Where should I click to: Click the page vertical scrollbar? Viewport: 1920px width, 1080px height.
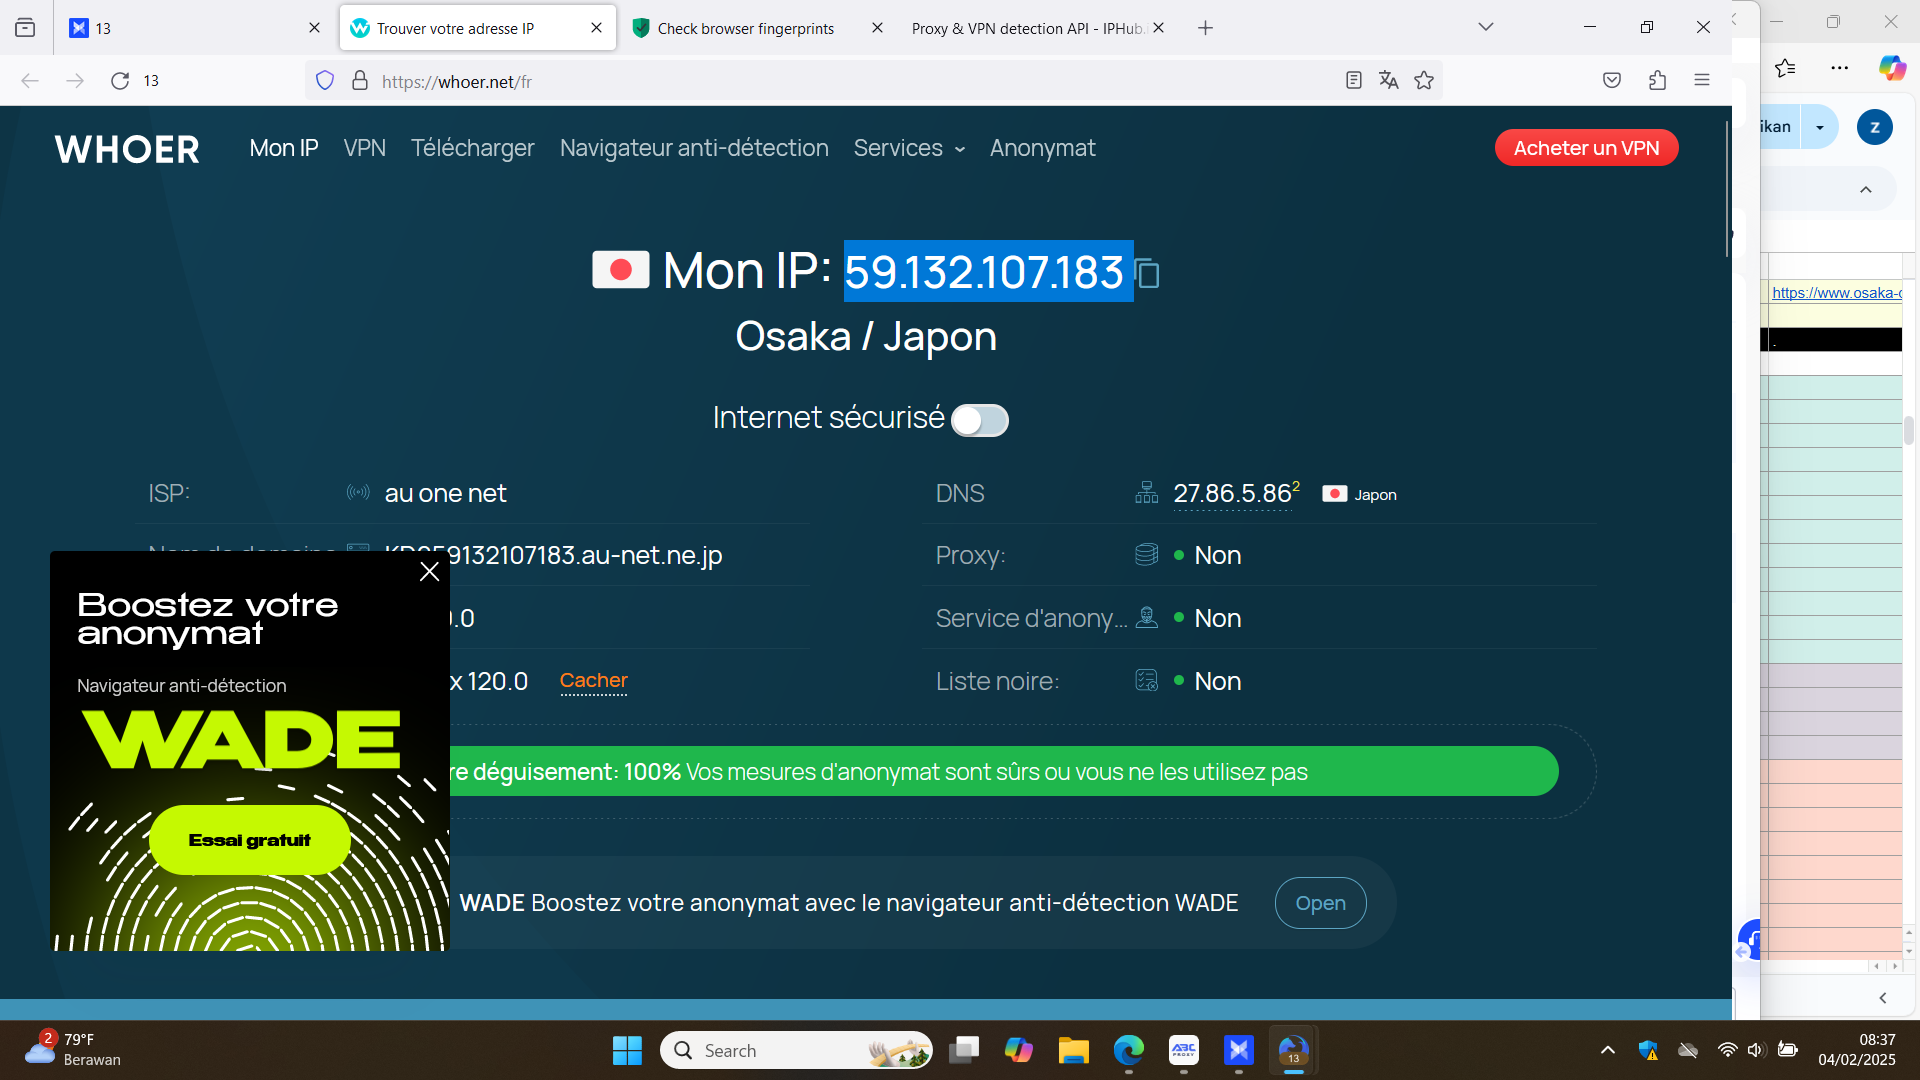[x=1727, y=190]
